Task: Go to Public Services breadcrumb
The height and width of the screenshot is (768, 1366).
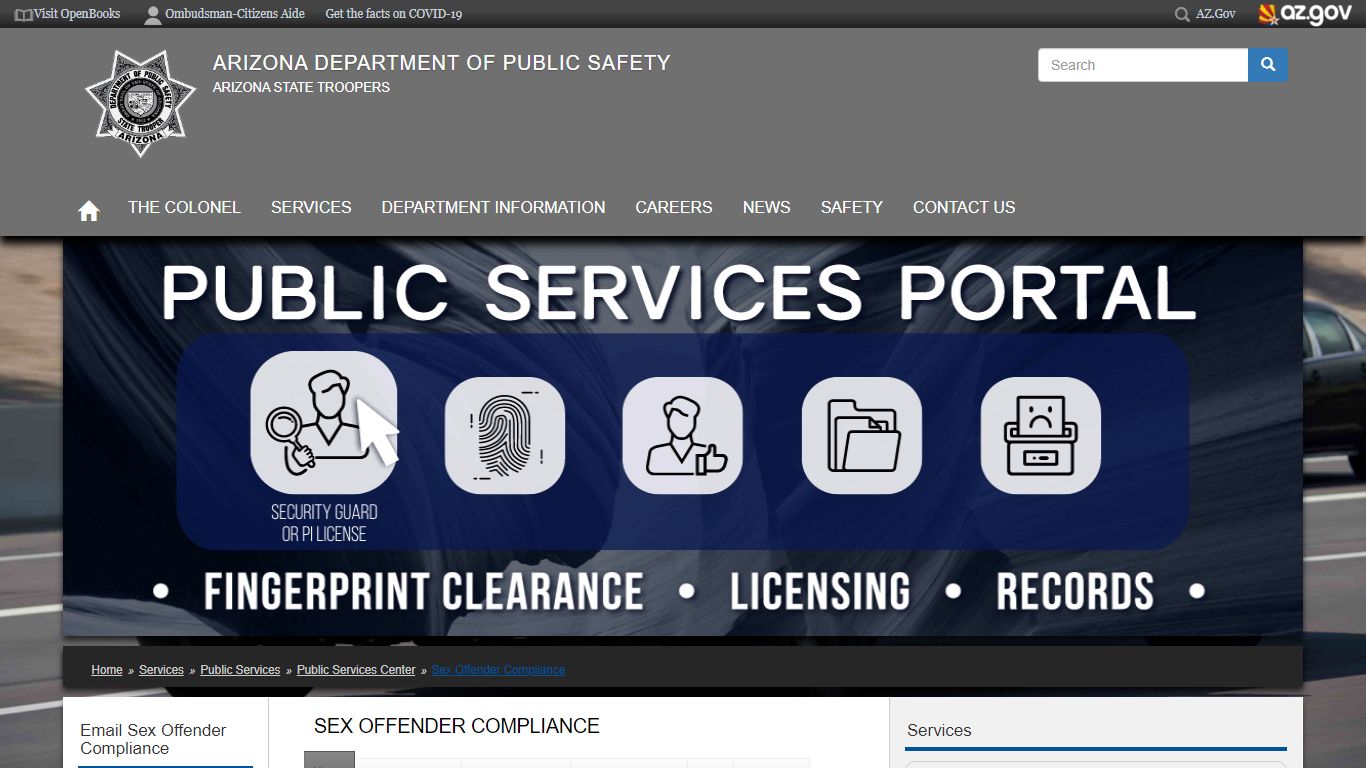Action: [240, 670]
